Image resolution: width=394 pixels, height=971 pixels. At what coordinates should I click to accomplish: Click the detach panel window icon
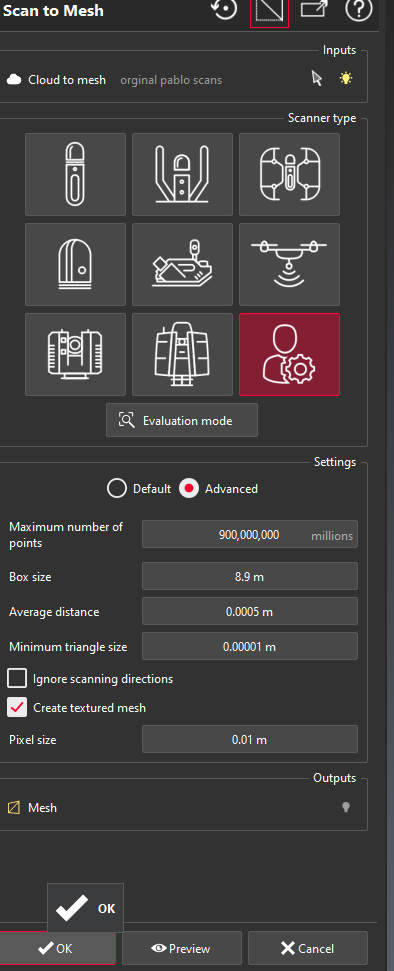[313, 10]
